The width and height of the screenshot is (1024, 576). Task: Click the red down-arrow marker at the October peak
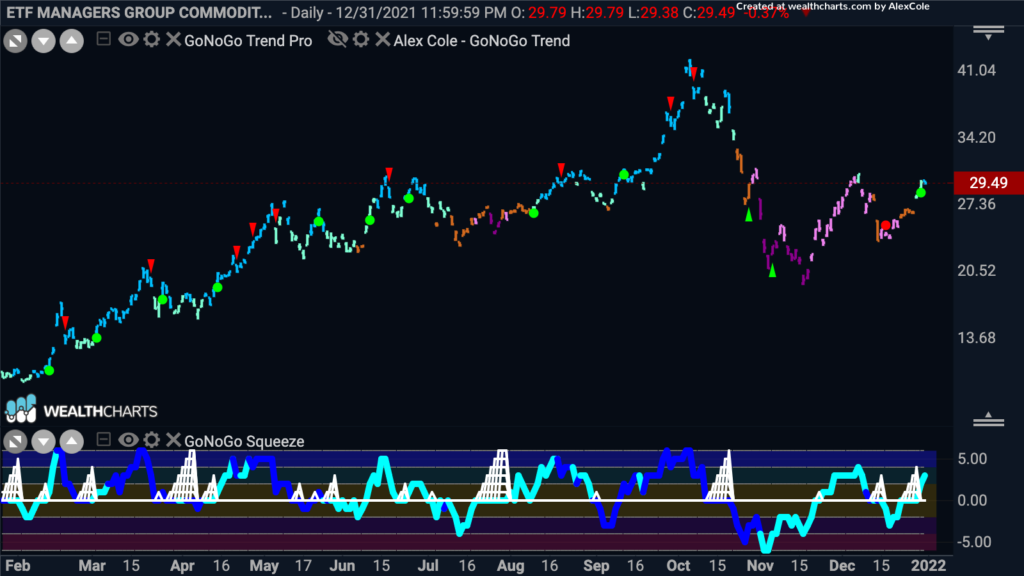(x=694, y=72)
